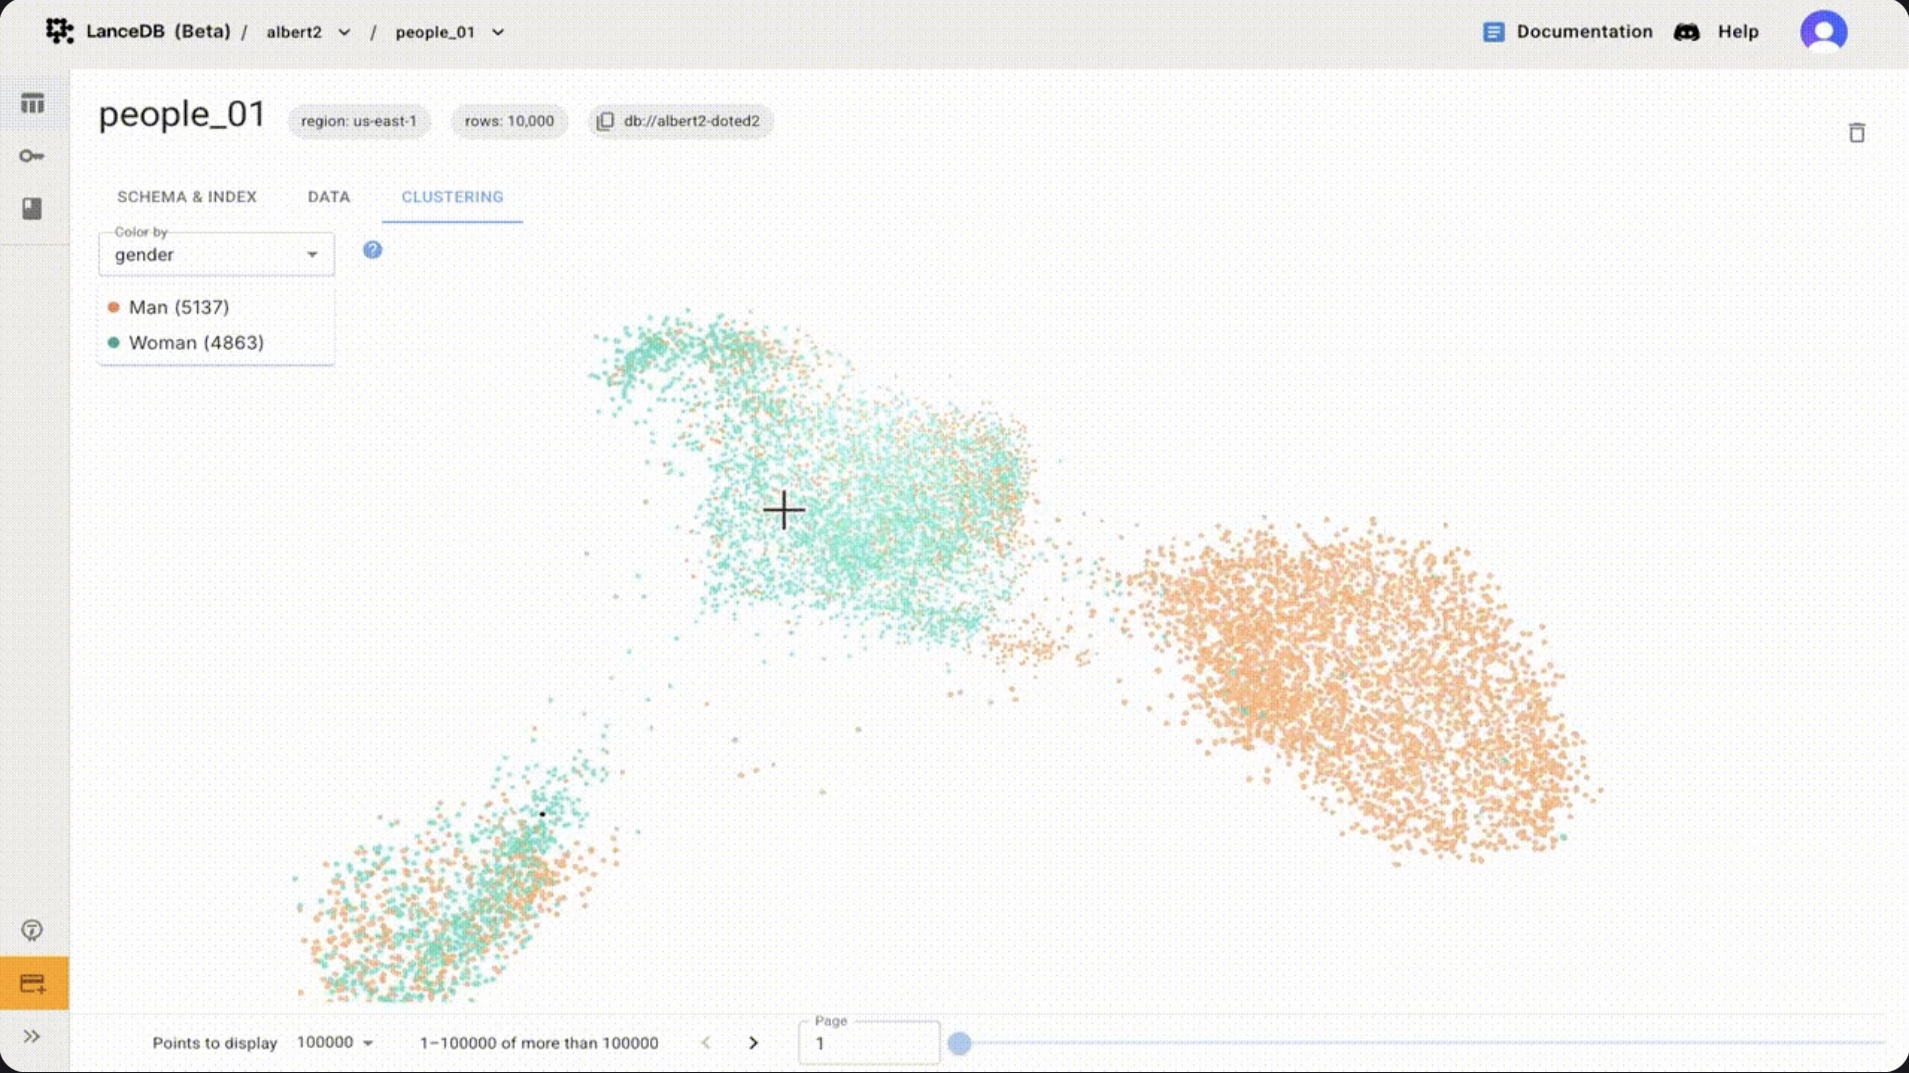Toggle the Man legend entry
This screenshot has width=1909, height=1073.
pos(178,307)
